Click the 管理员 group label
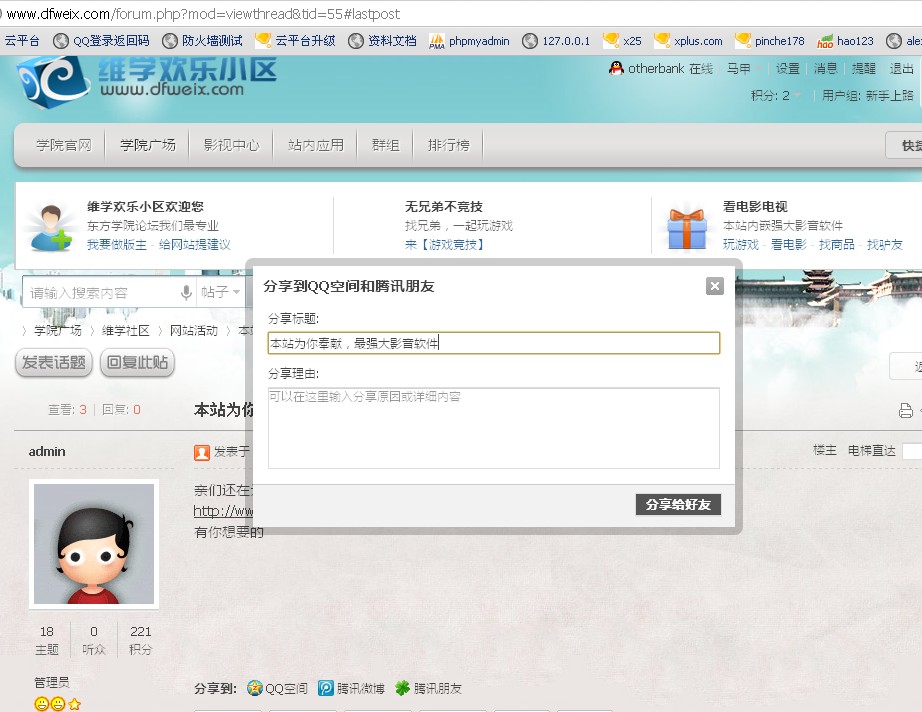Screen dimensions: 922x712 point(52,682)
